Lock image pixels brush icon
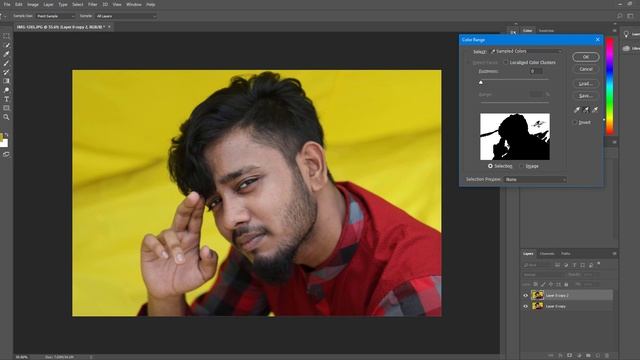 [x=543, y=284]
